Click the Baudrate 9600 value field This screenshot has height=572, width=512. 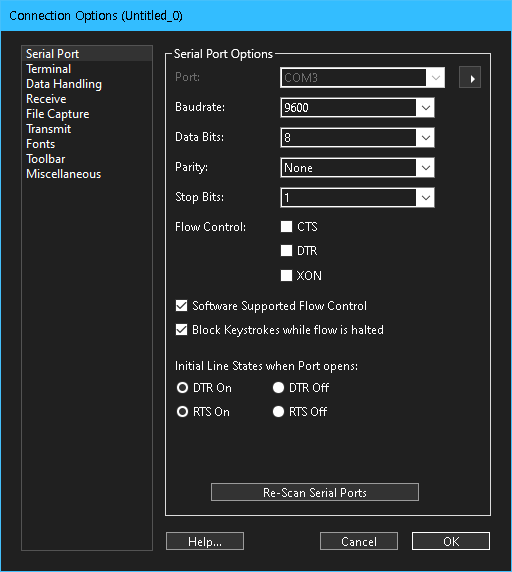(349, 108)
